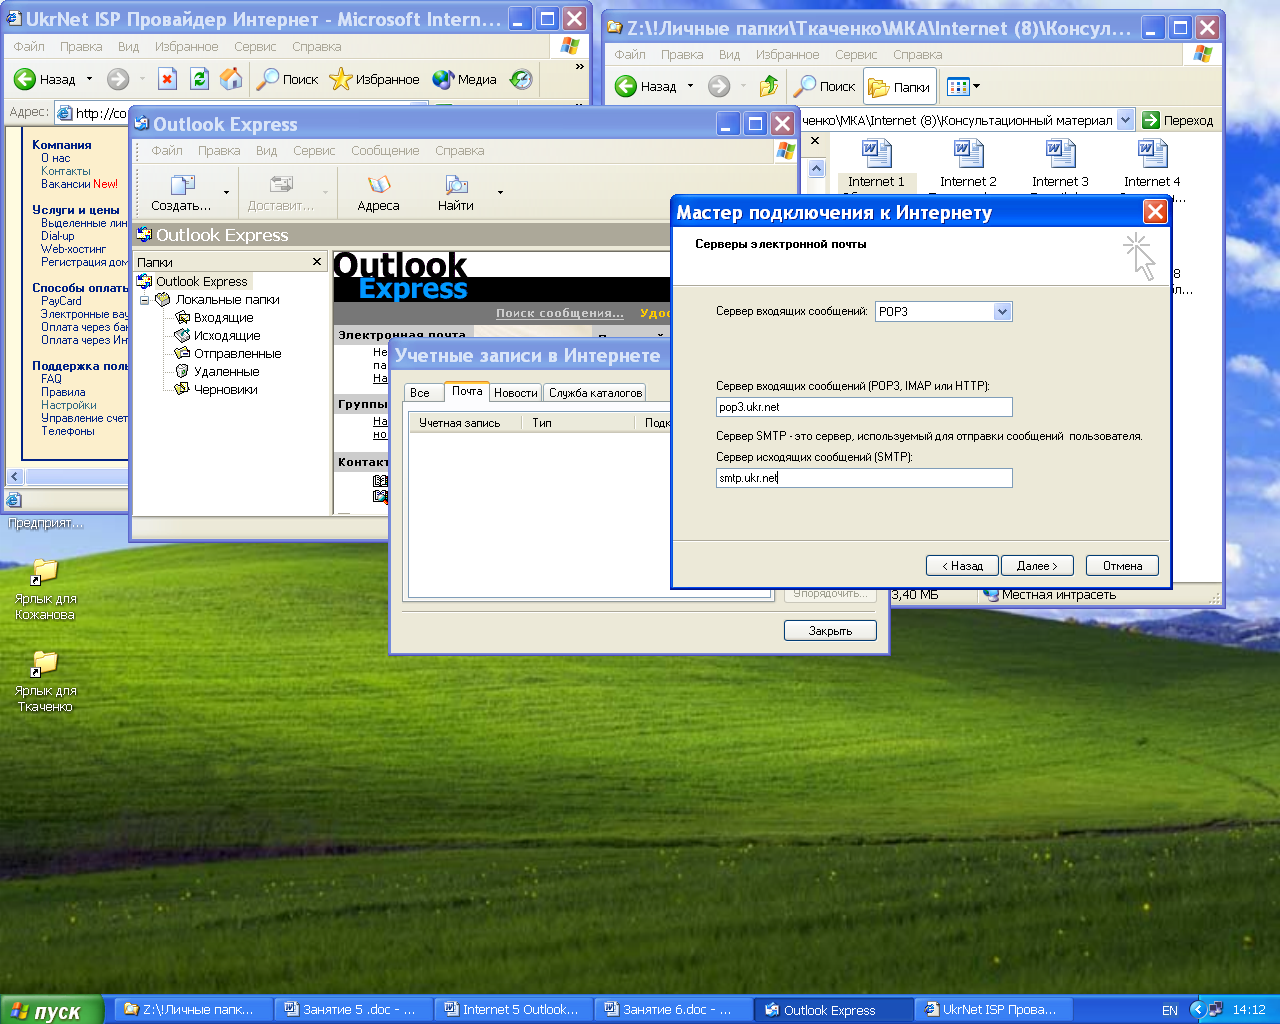The height and width of the screenshot is (1024, 1280).
Task: Open Найти dropdown arrow in Outlook Express
Action: [x=500, y=193]
